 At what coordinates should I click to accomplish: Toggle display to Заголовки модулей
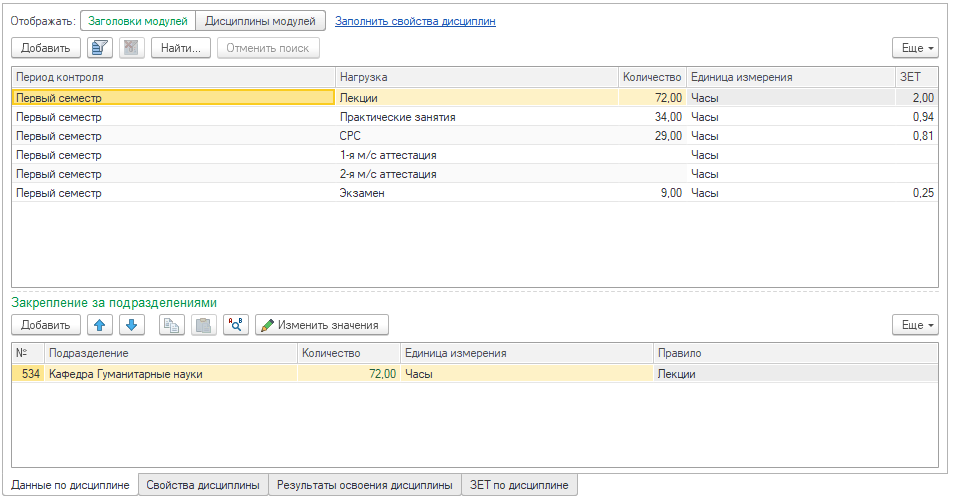(x=138, y=21)
